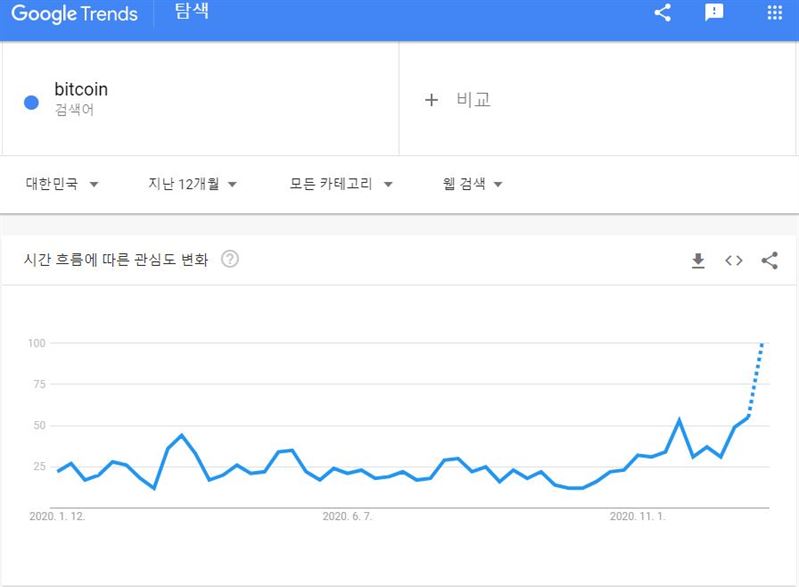799x587 pixels.
Task: Click the Google Trends logo
Action: [74, 14]
